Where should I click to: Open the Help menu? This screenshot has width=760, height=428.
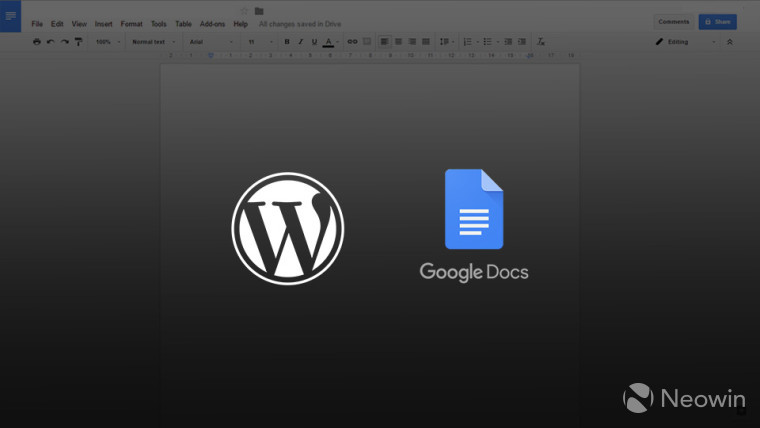click(240, 24)
